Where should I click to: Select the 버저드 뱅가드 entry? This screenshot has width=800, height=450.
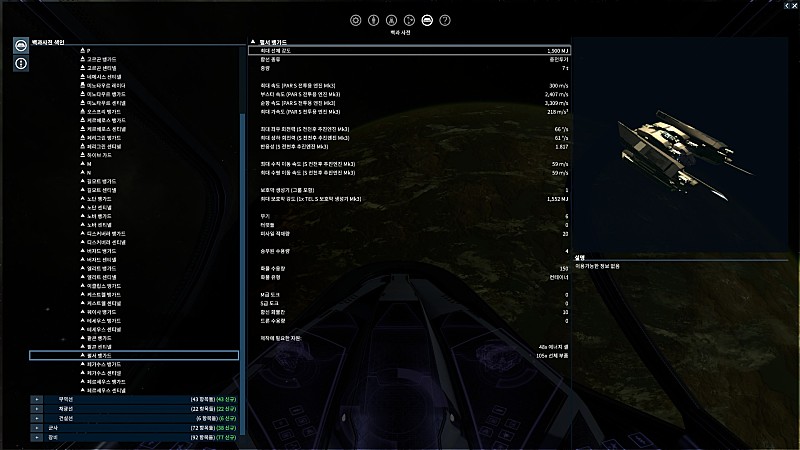102,251
